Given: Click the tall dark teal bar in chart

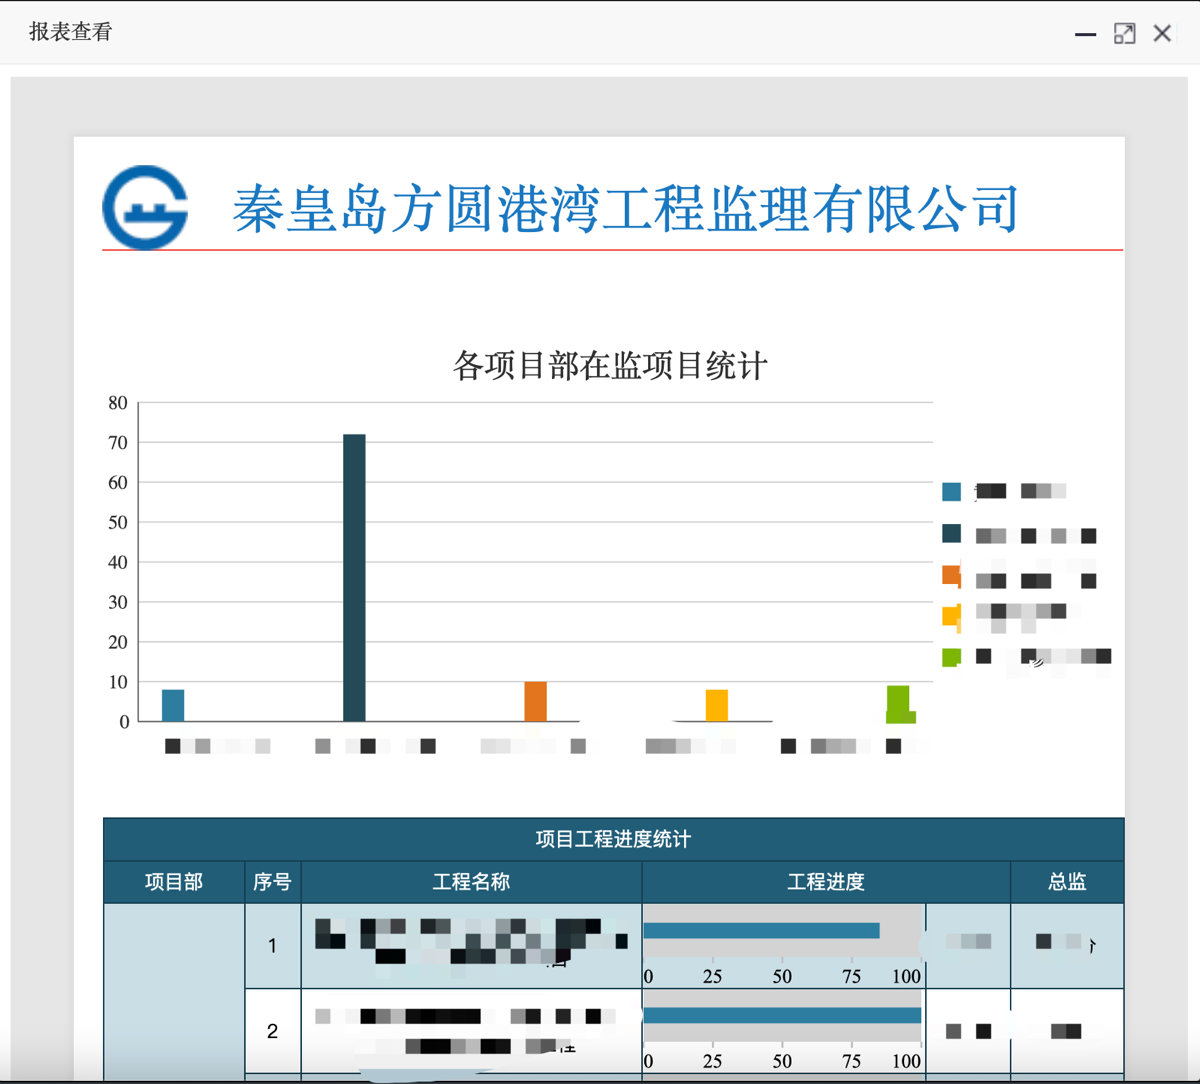Looking at the screenshot, I should [354, 577].
